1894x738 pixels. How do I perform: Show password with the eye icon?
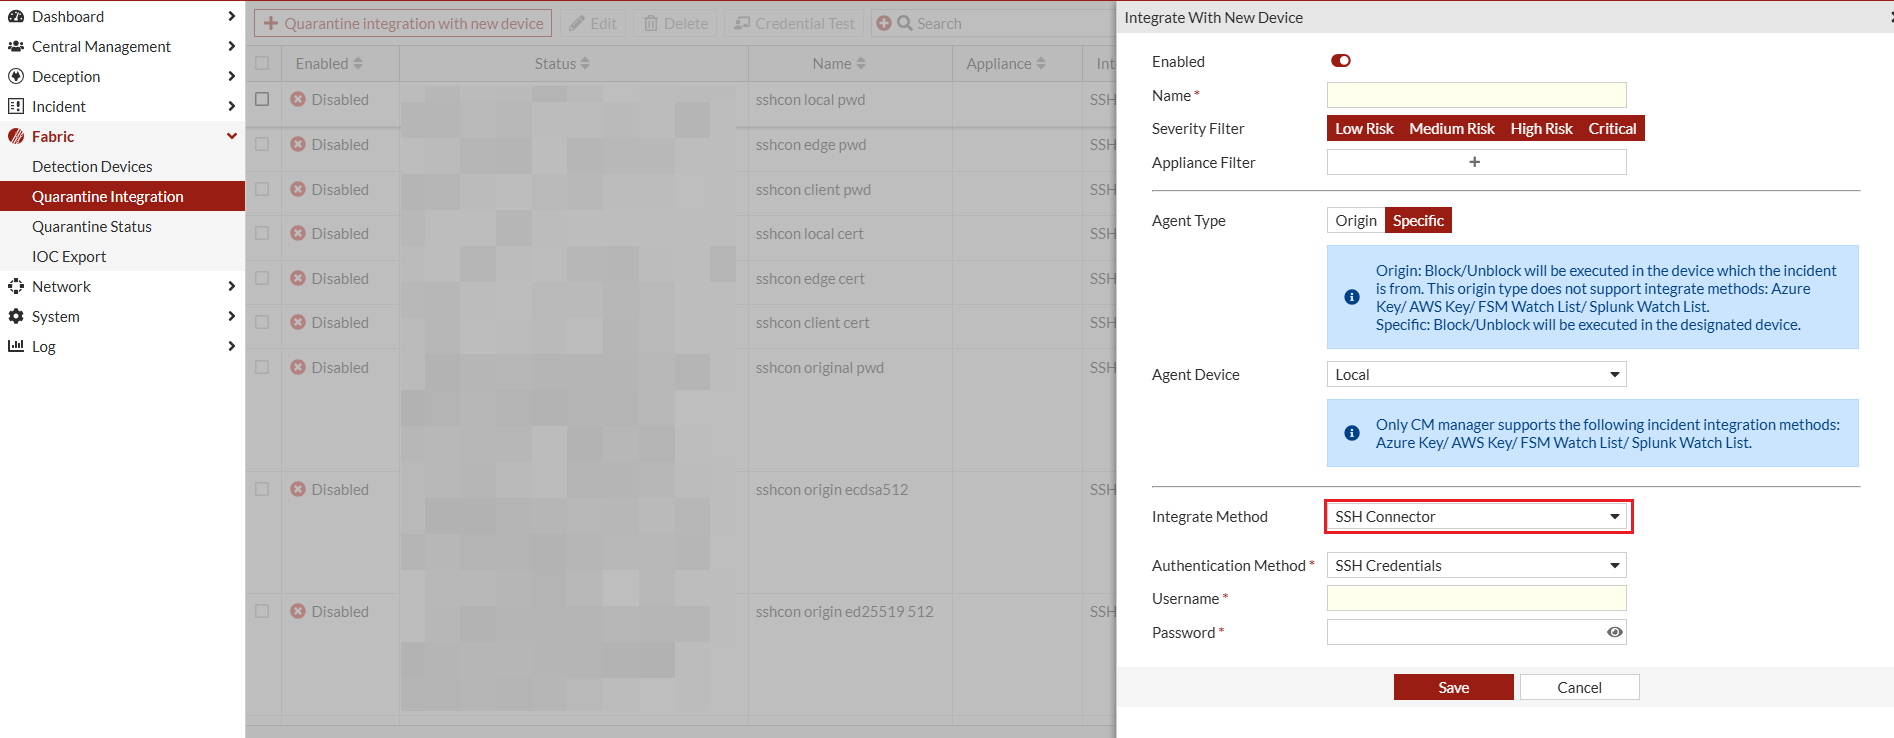tap(1614, 632)
